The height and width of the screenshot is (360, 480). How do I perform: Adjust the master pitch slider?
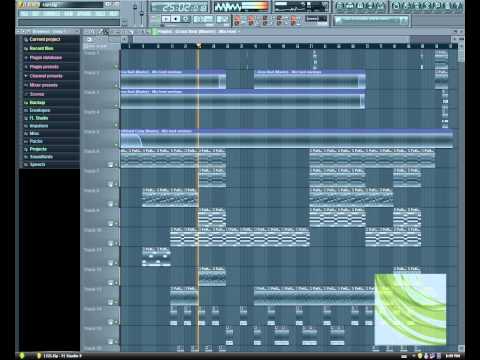(142, 12)
